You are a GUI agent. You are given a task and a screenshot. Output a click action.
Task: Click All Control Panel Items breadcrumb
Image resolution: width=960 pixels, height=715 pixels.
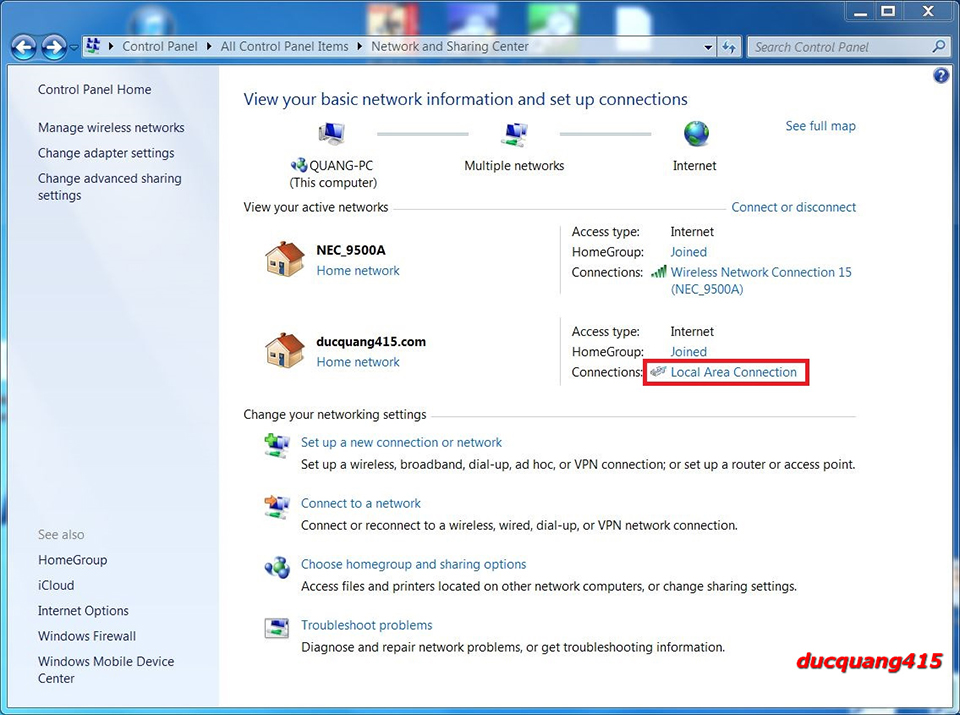tap(284, 47)
